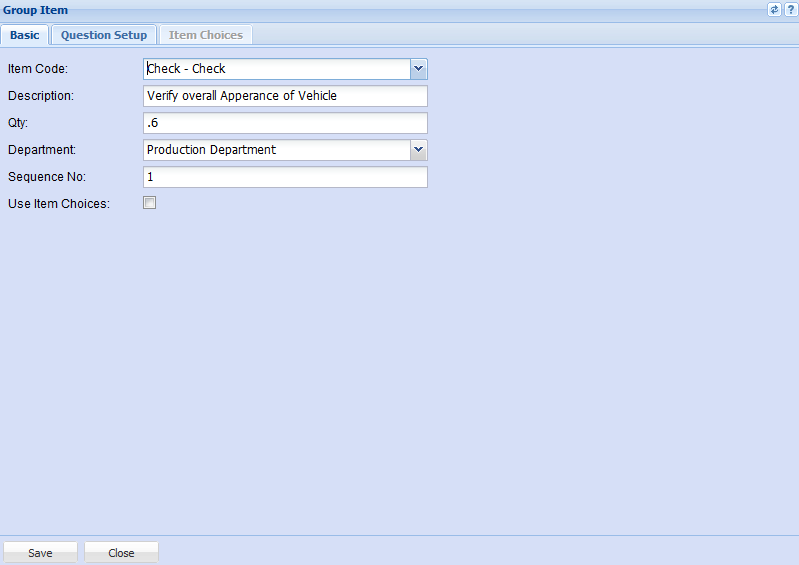799x565 pixels.
Task: Select the Basic tab
Action: 25,35
